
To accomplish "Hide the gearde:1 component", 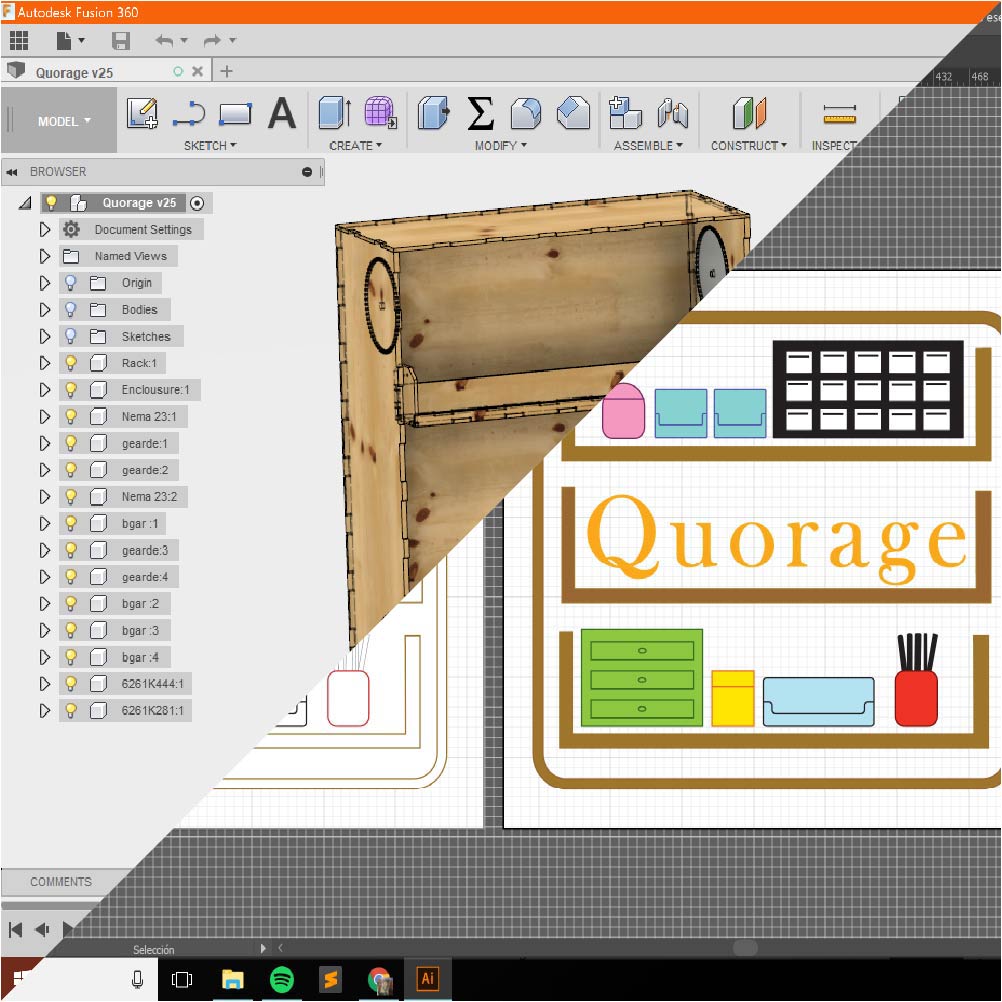I will click(x=71, y=443).
